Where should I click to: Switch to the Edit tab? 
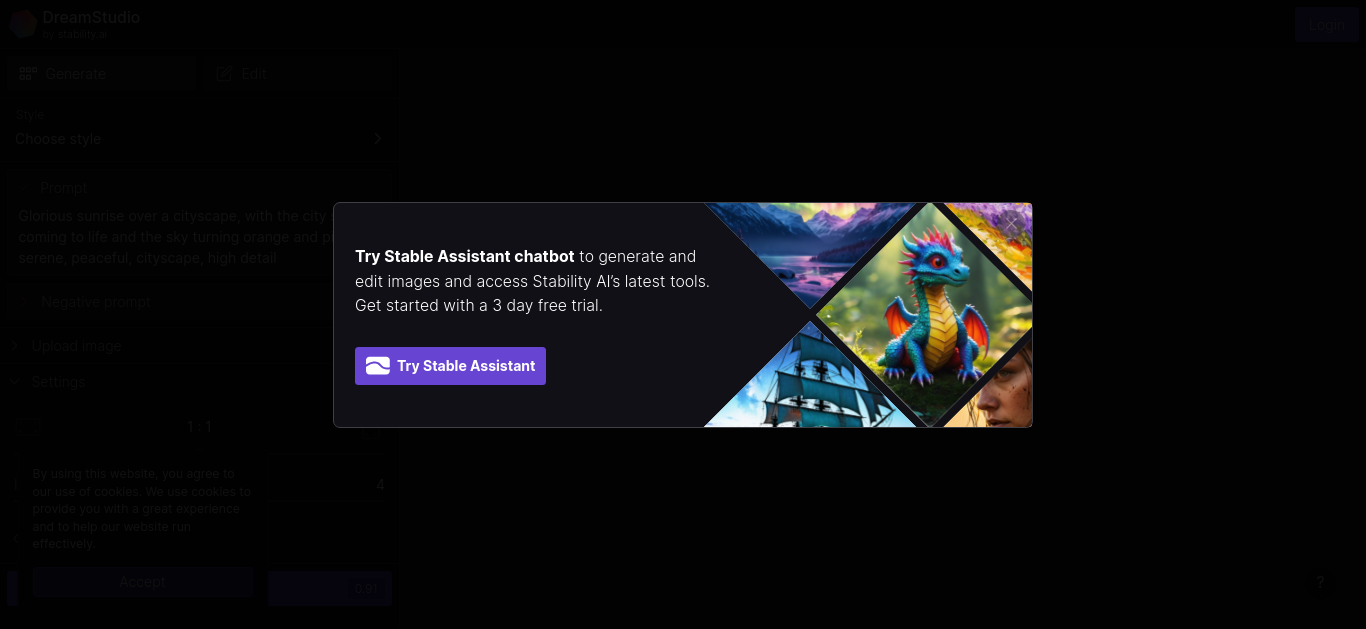pyautogui.click(x=298, y=74)
